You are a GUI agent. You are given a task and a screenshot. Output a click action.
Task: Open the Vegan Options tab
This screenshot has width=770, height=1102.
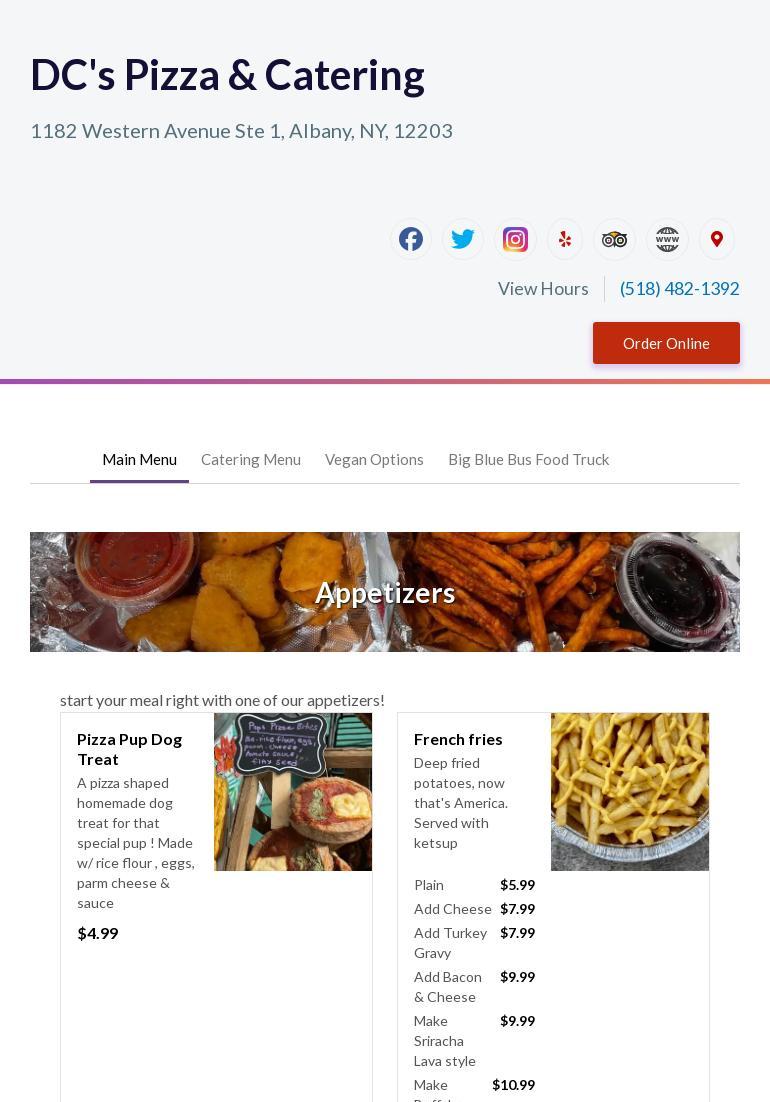coord(374,460)
